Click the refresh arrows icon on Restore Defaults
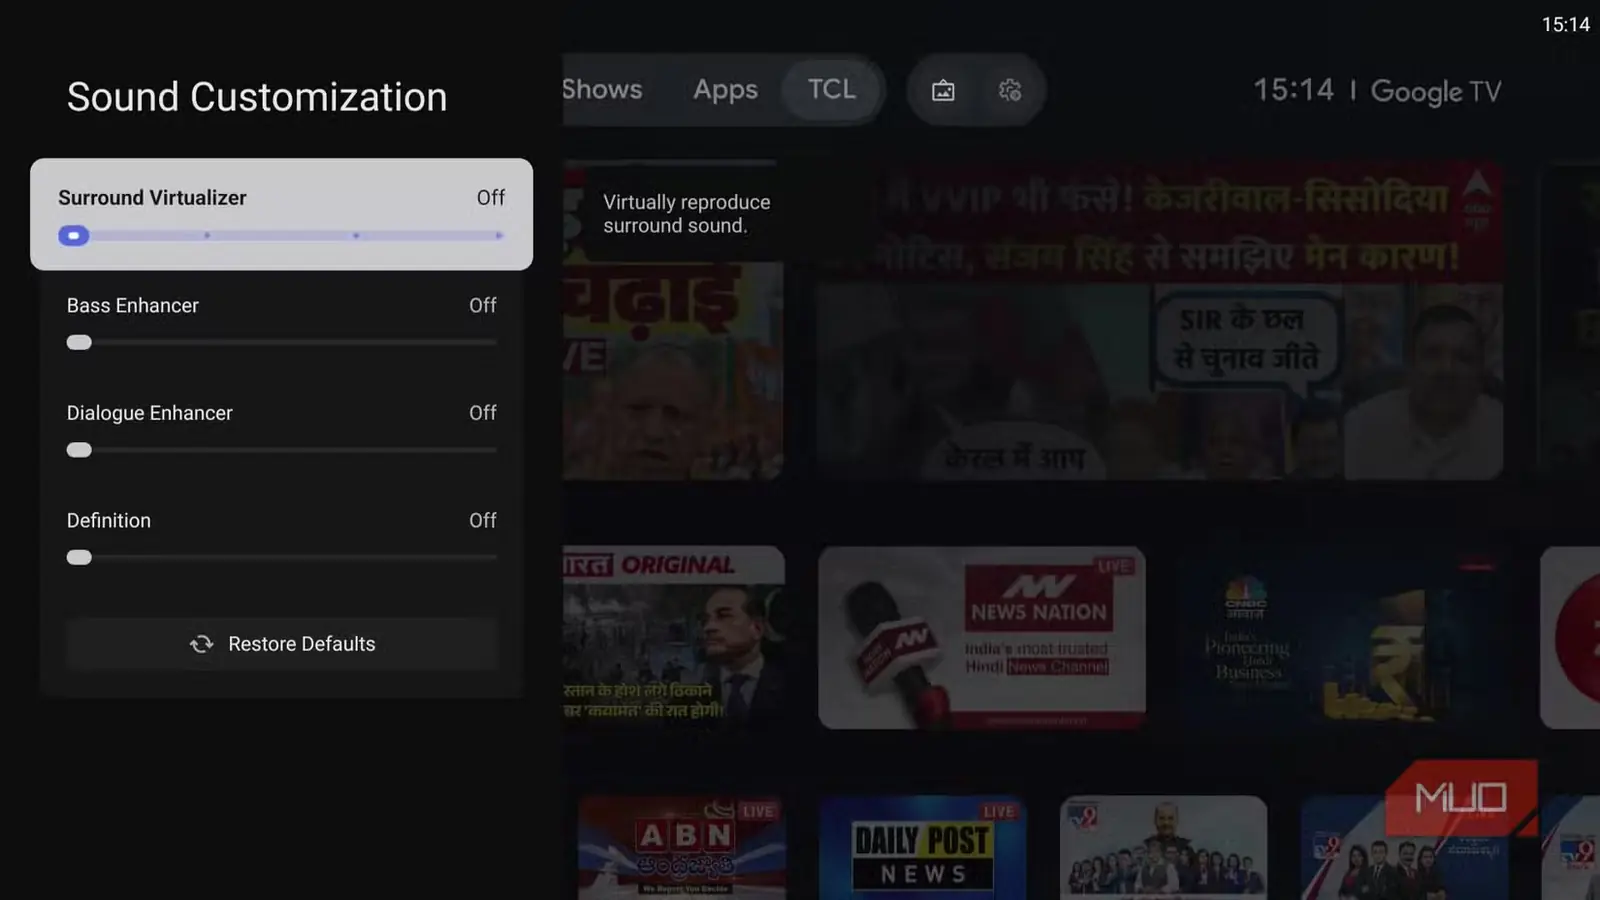 [202, 644]
